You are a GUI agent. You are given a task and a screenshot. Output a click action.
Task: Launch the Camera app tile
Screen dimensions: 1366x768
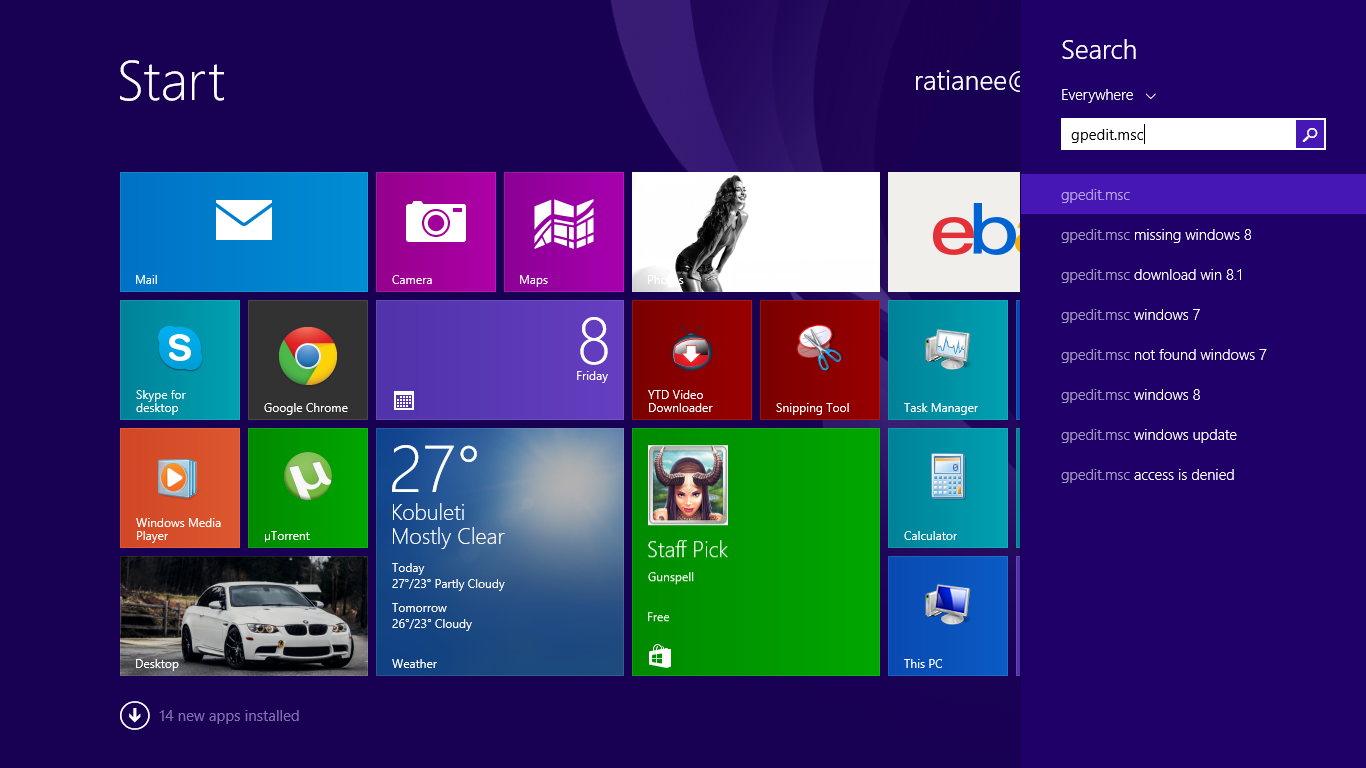coord(435,231)
